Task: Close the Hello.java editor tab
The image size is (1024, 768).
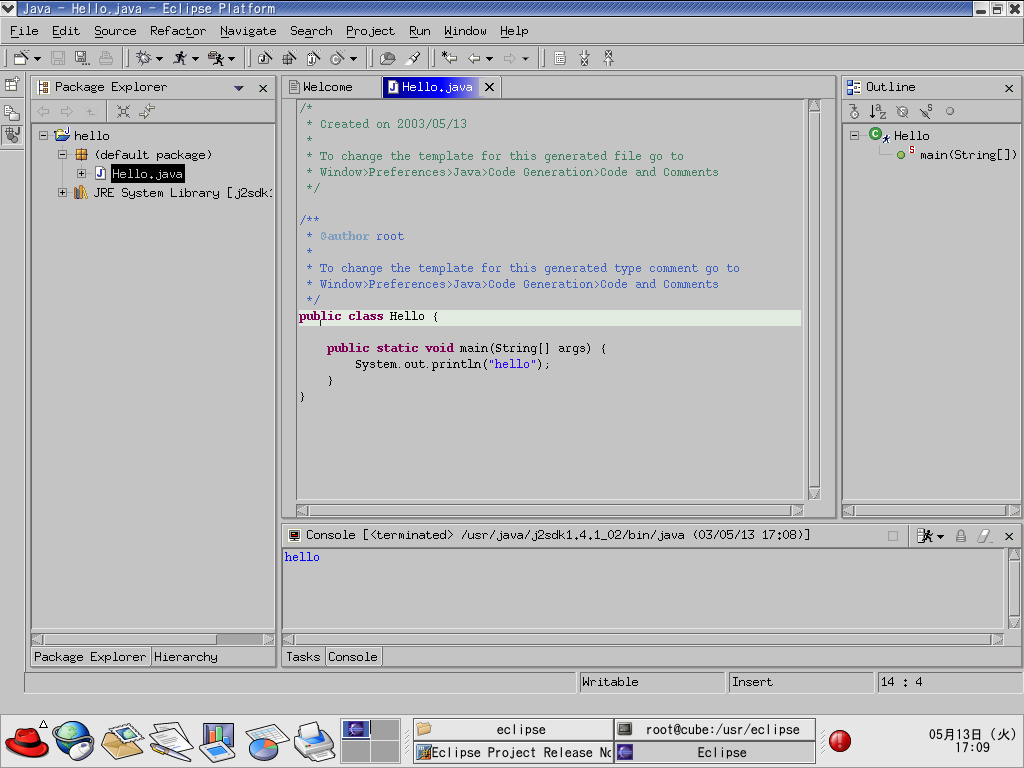Action: 489,87
